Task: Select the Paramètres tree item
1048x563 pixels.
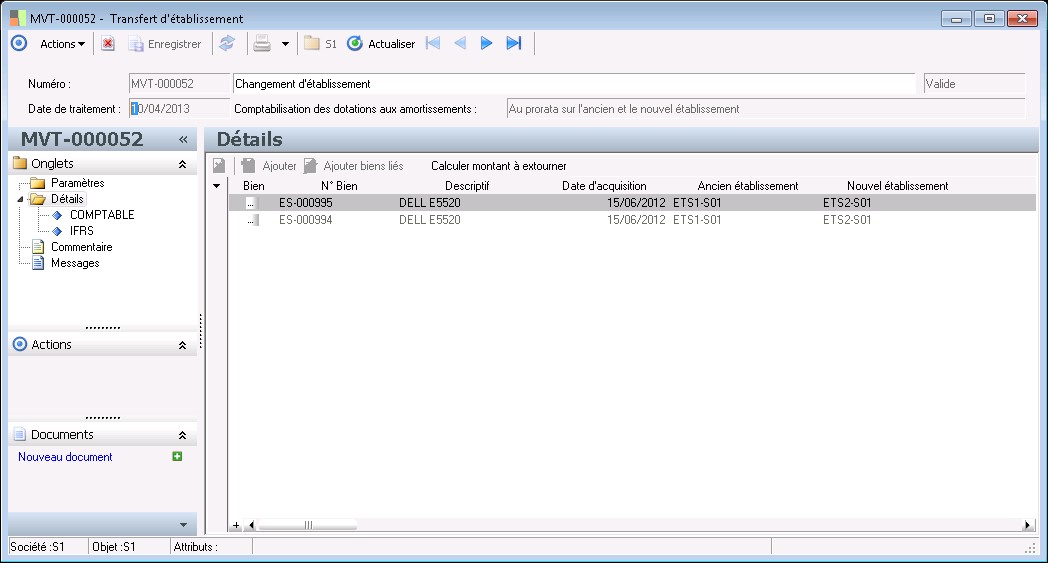Action: pos(77,183)
